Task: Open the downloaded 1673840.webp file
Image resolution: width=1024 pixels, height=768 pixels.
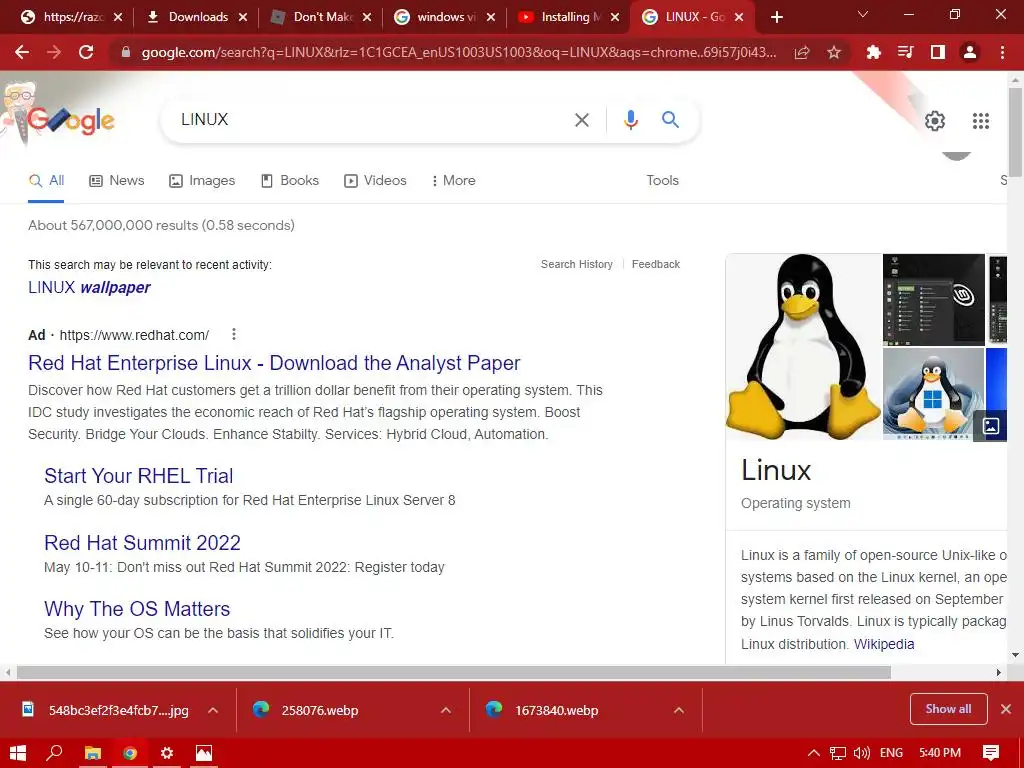Action: tap(556, 710)
